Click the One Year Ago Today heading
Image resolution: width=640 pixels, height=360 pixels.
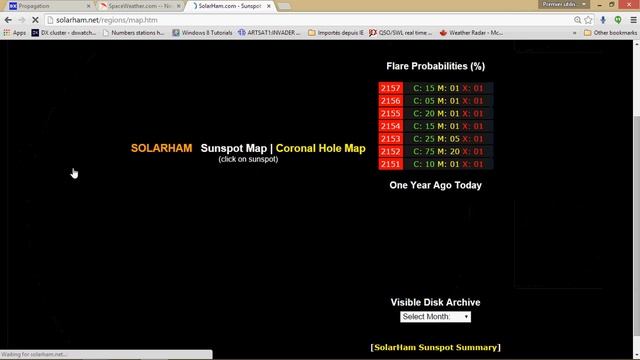coord(436,185)
